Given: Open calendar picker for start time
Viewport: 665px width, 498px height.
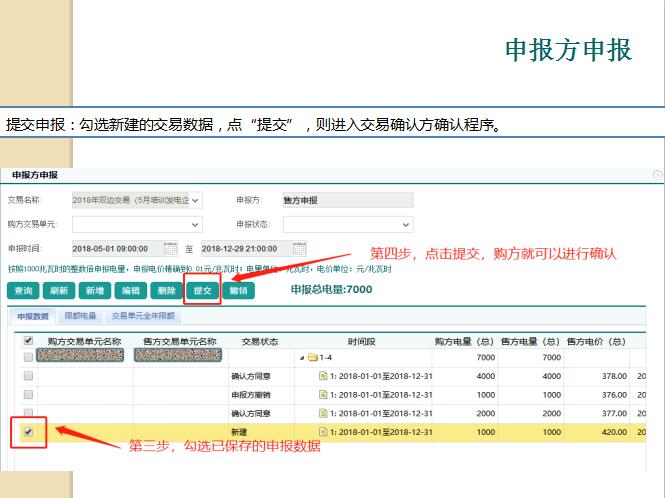Looking at the screenshot, I should coord(170,248).
